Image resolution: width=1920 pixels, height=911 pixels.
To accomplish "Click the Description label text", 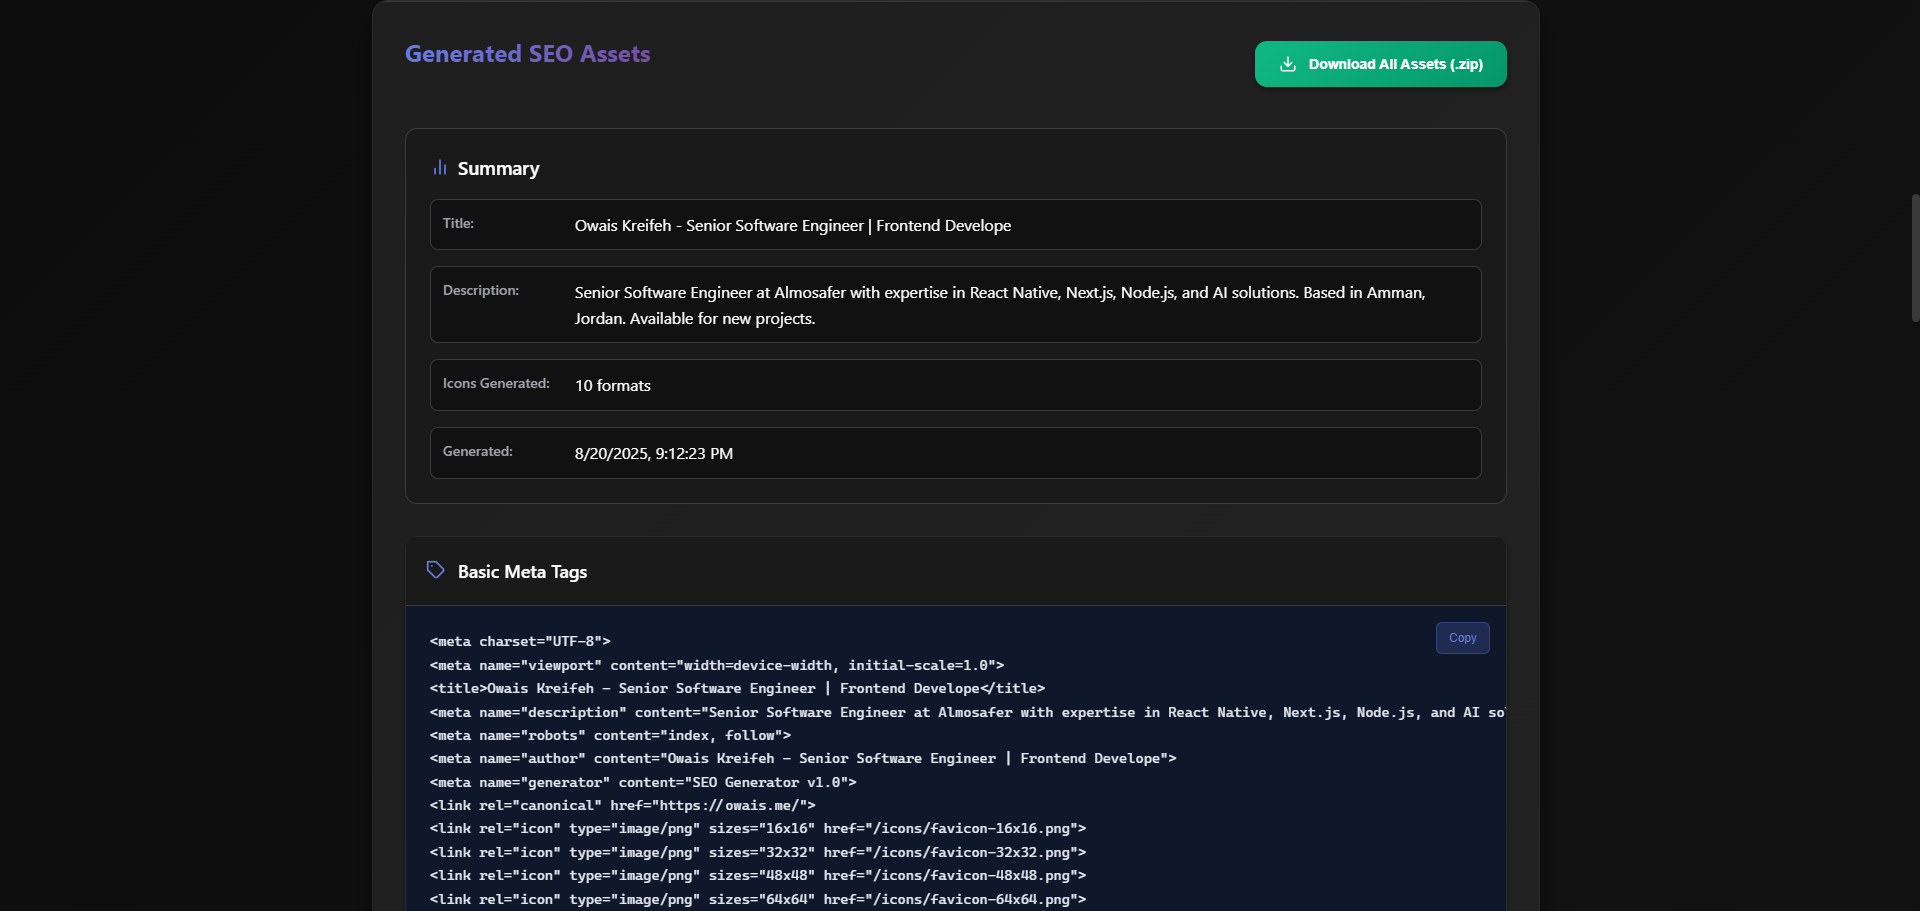I will [x=481, y=290].
